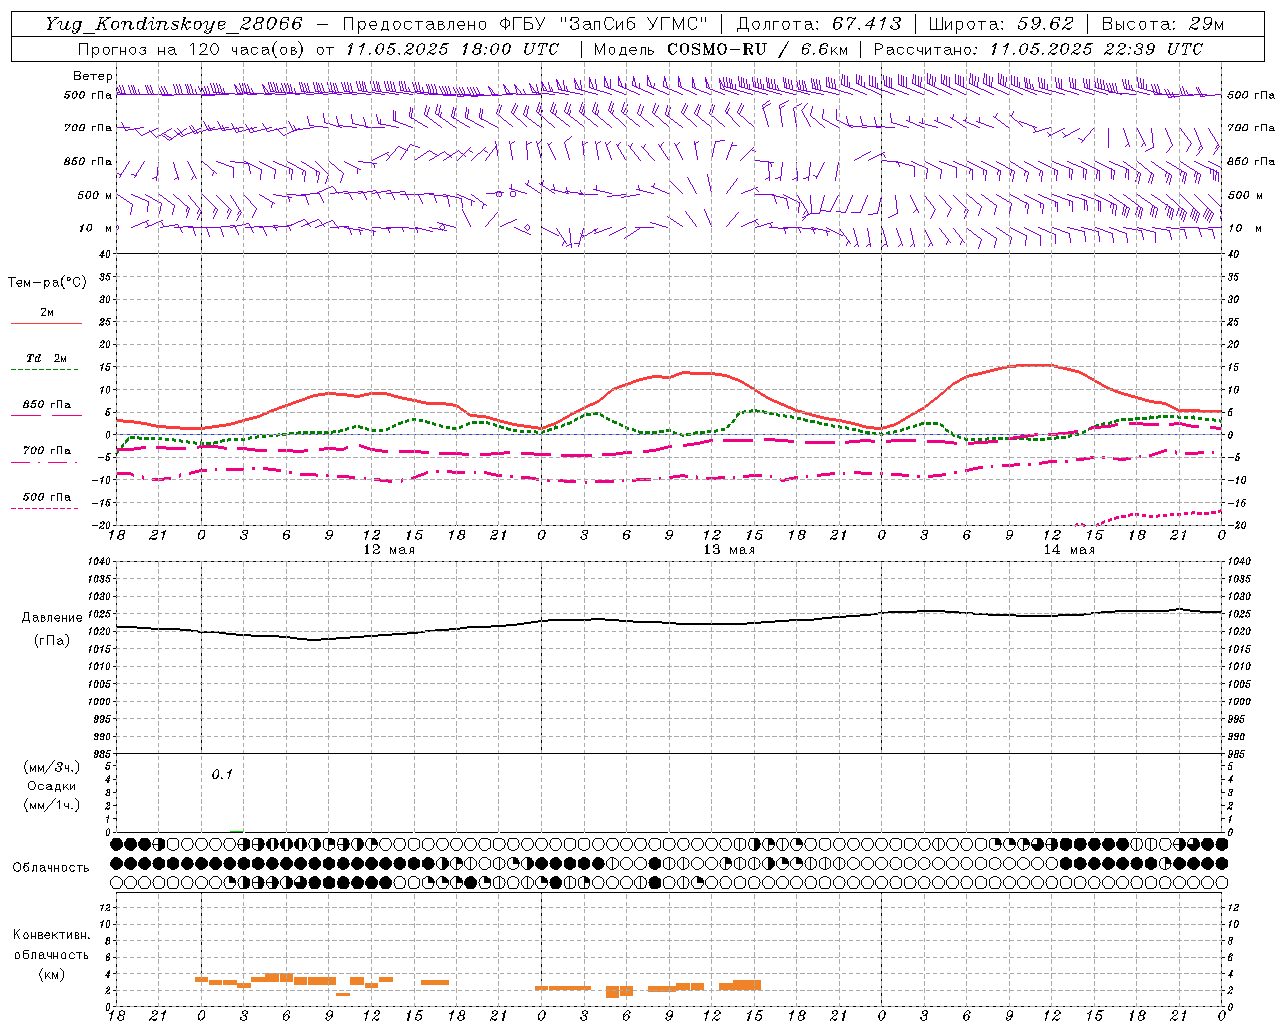Click the 12 мая date label
The height and width of the screenshot is (1024, 1280).
pos(389,550)
